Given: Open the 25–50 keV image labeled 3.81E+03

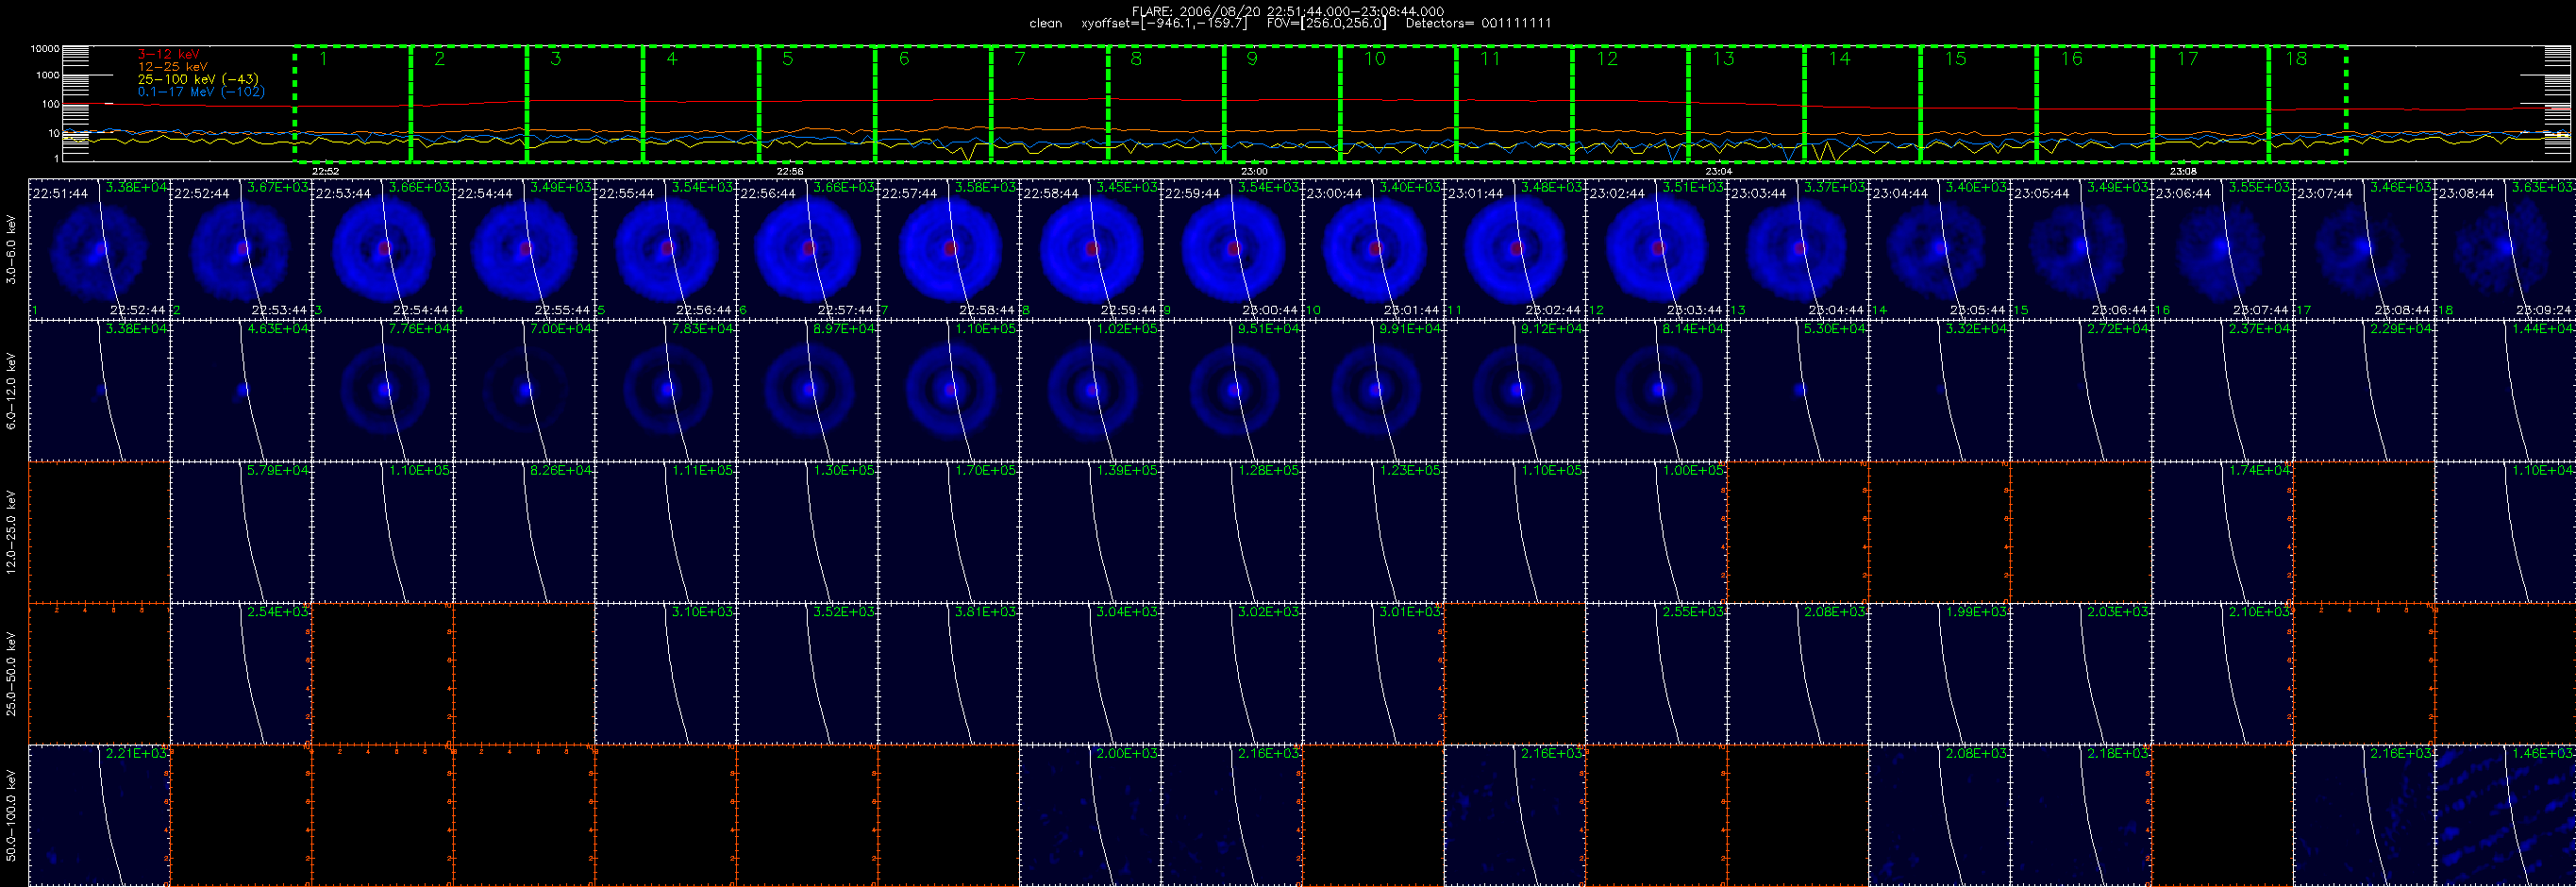Looking at the screenshot, I should (948, 674).
